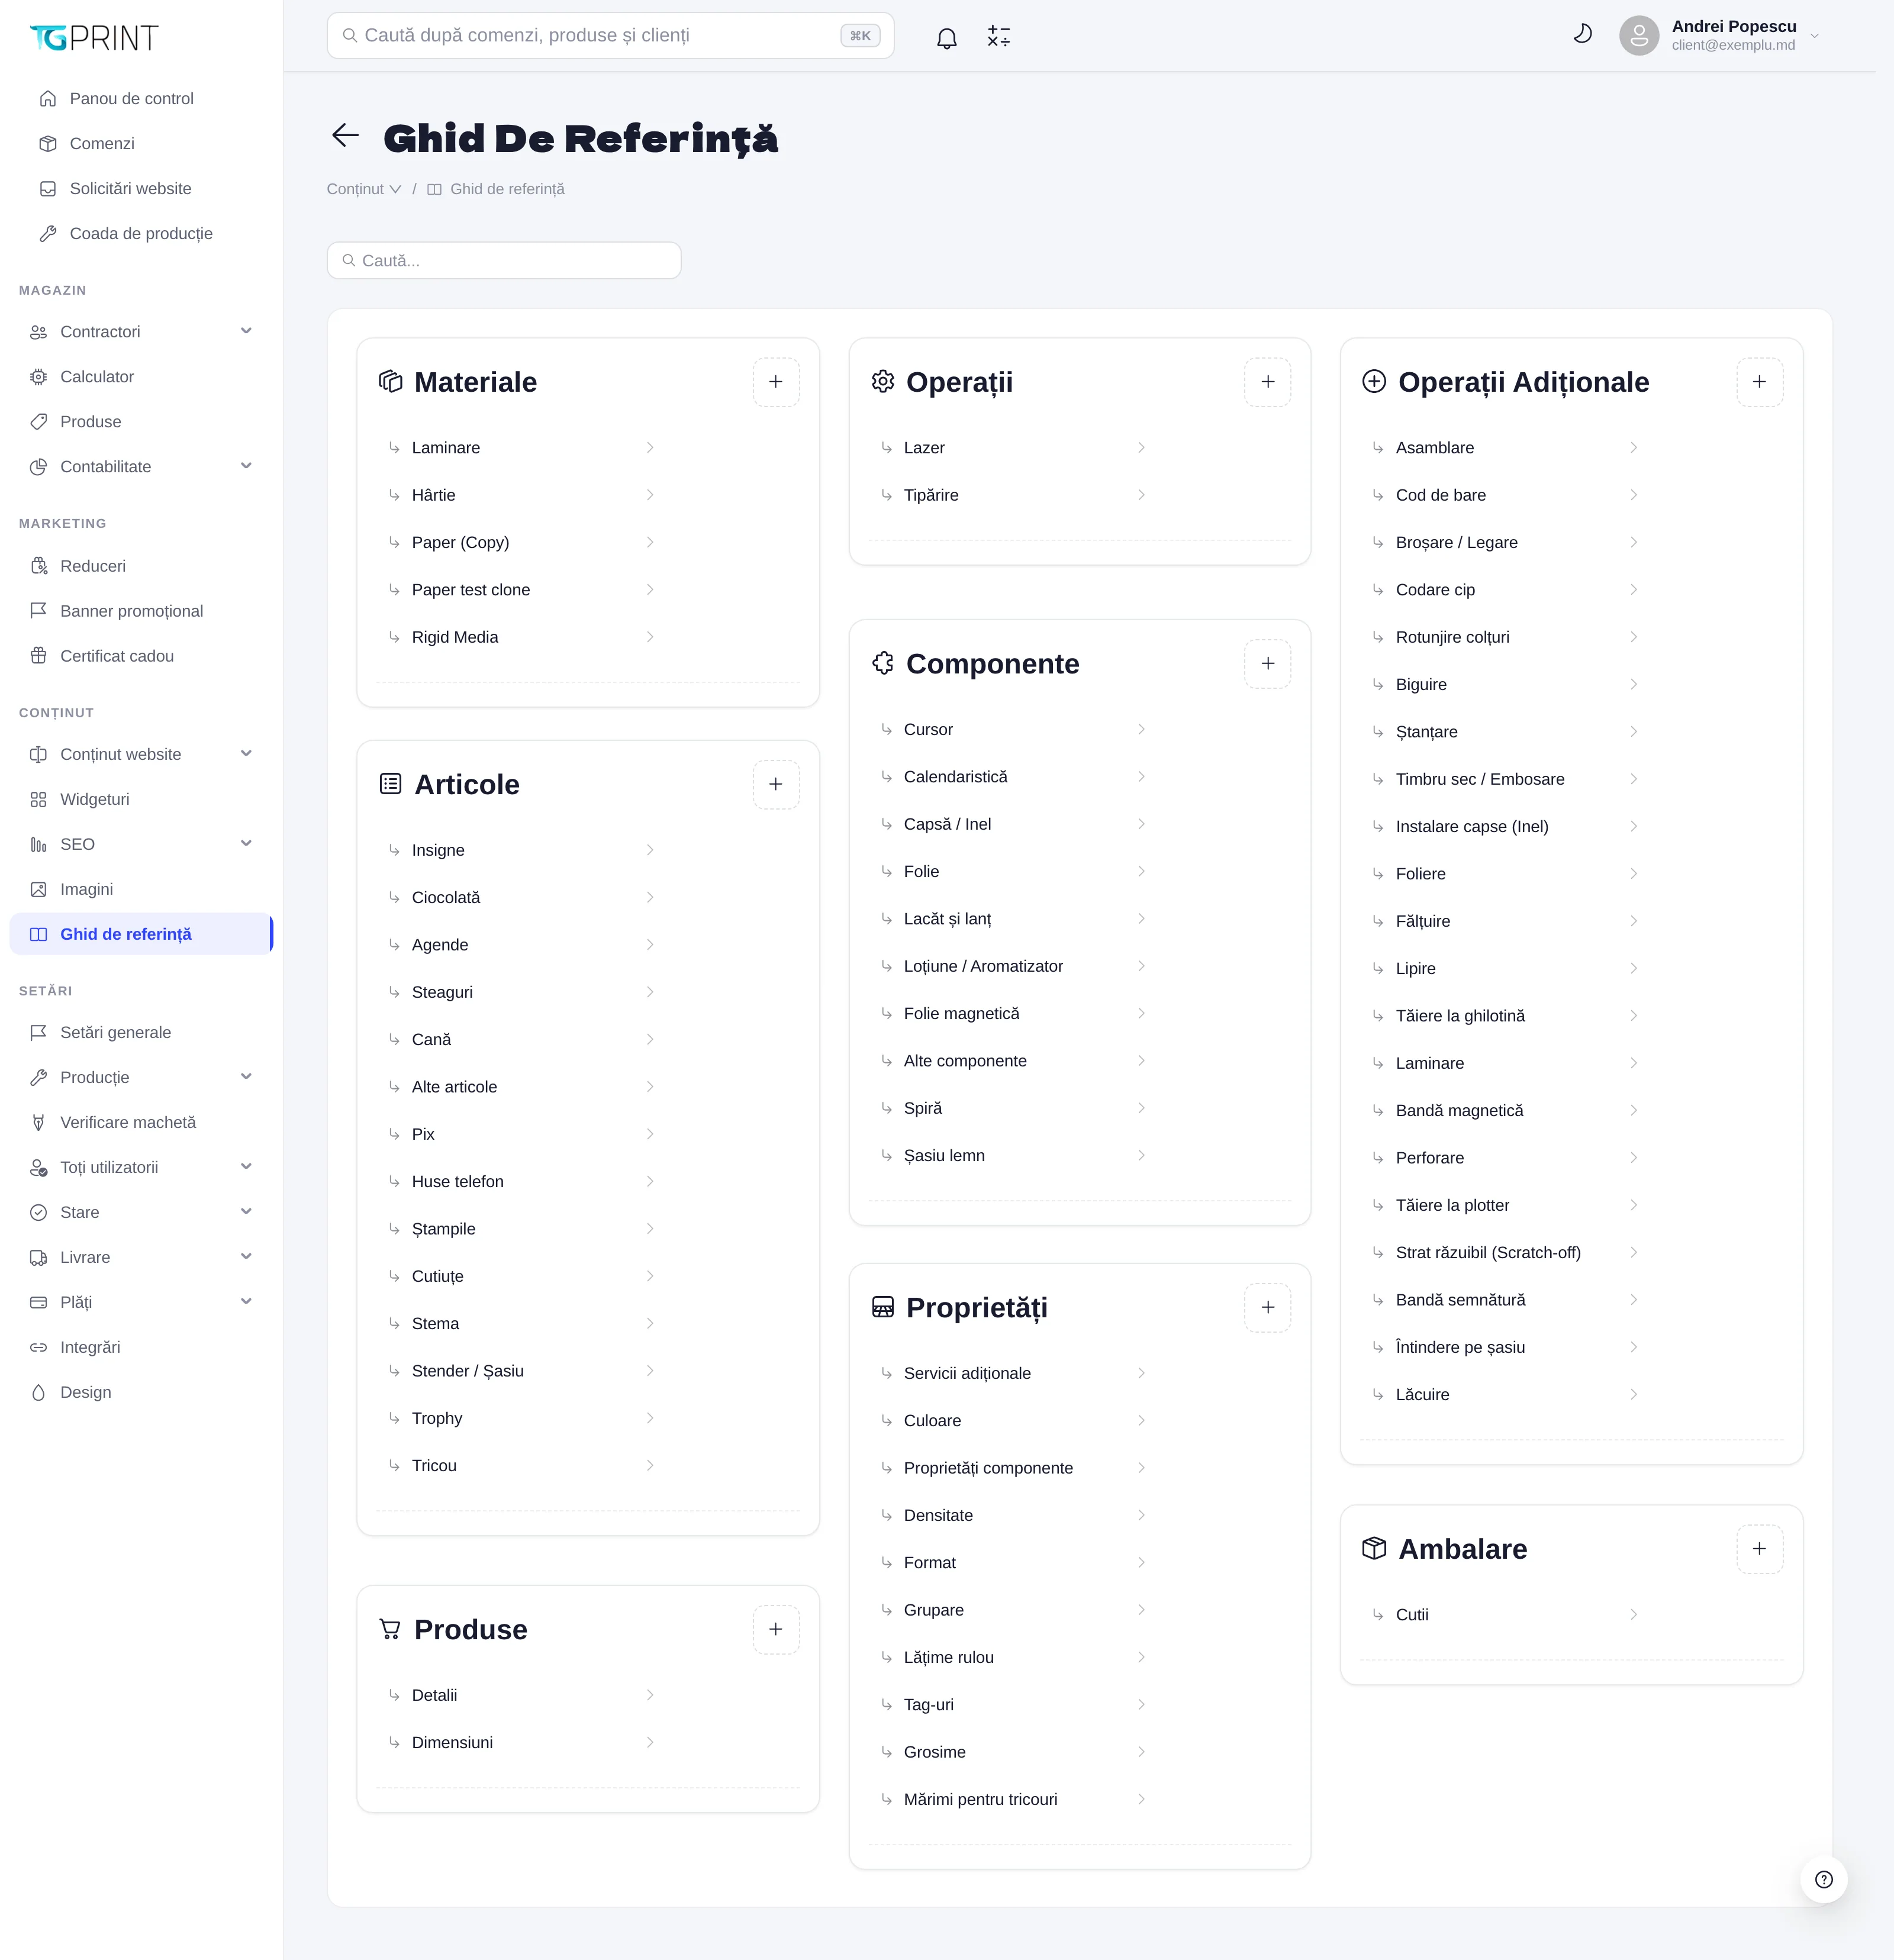Image resolution: width=1894 pixels, height=1960 pixels.
Task: Add new entry in Articole card
Action: click(776, 784)
